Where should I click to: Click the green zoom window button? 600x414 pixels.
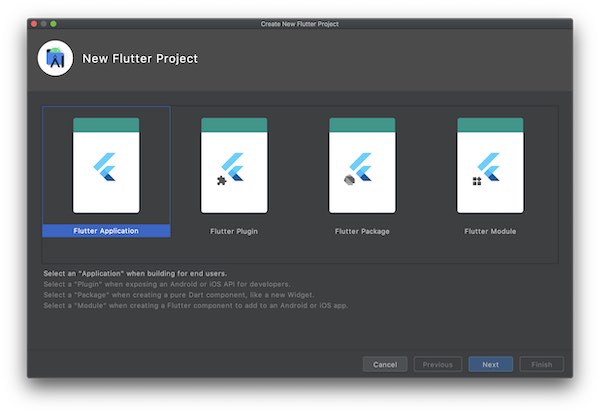tap(54, 24)
